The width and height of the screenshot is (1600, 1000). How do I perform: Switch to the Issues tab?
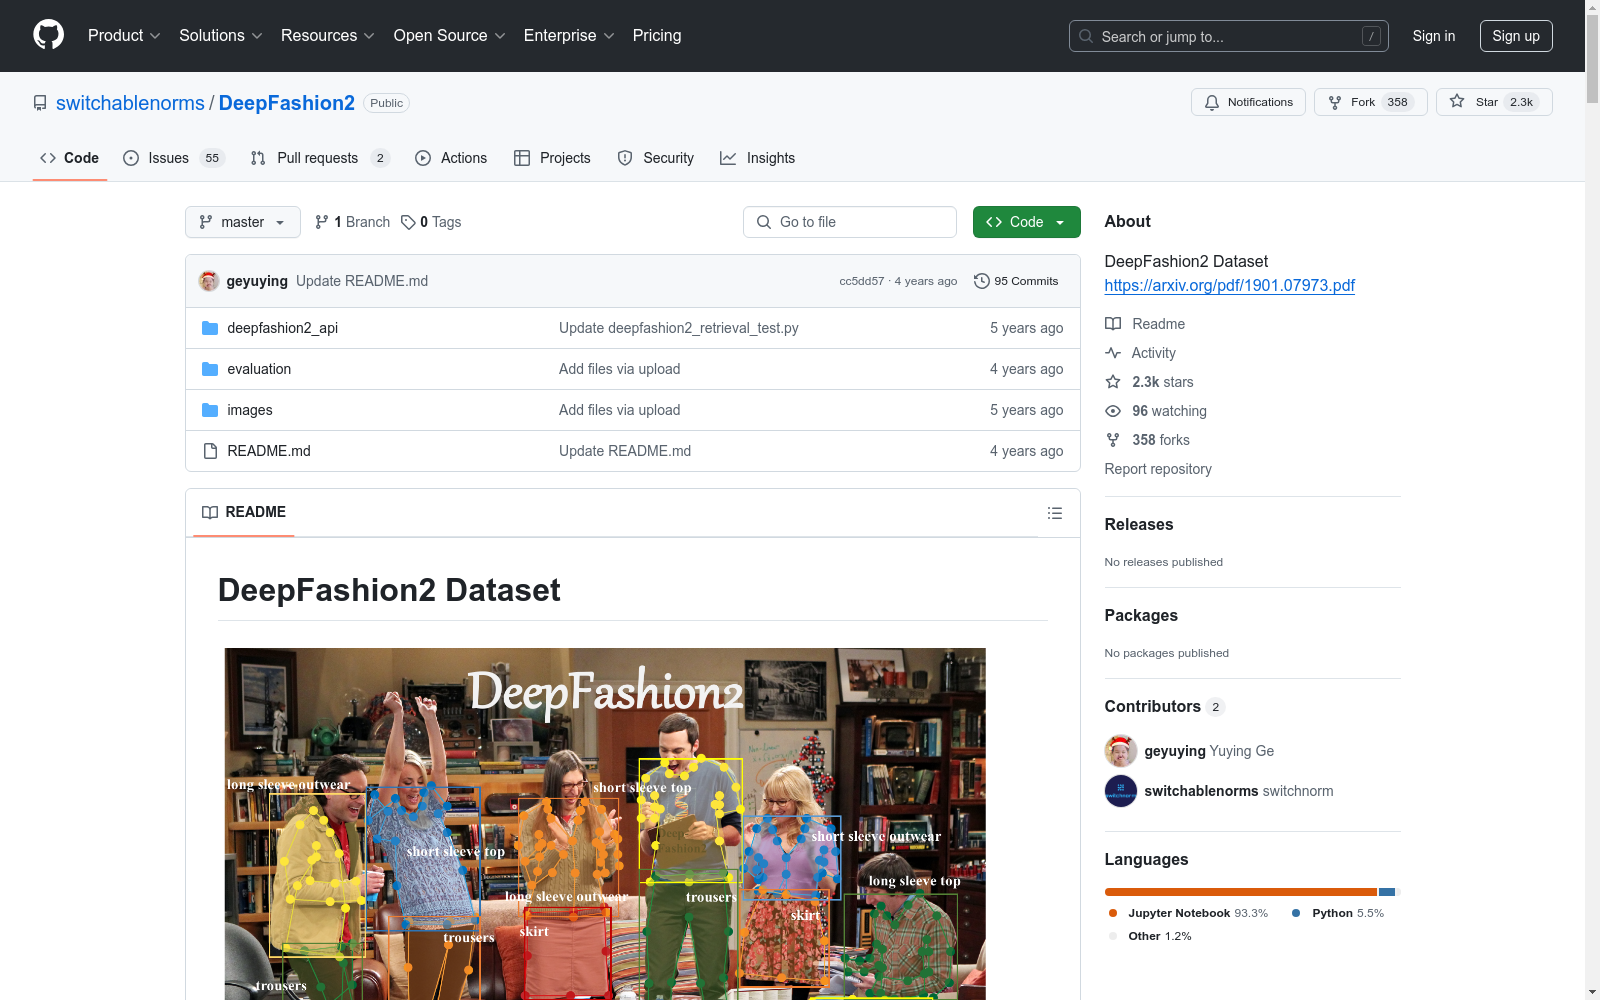(x=174, y=158)
